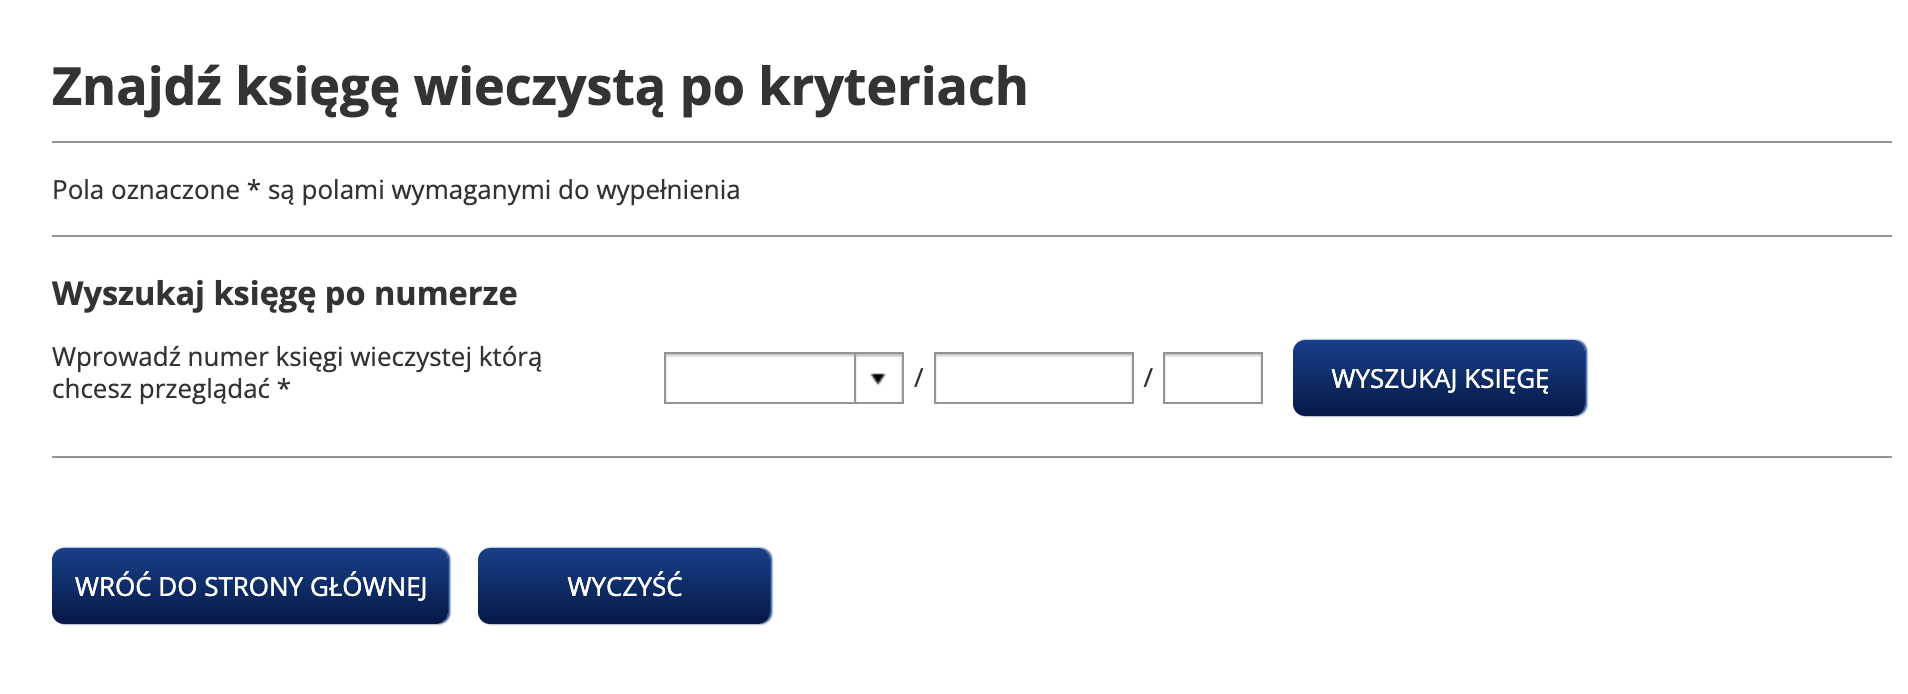Click the "Wprowadź numer księgi wieczystej" label
Screen dimensions: 1908x694
click(297, 357)
